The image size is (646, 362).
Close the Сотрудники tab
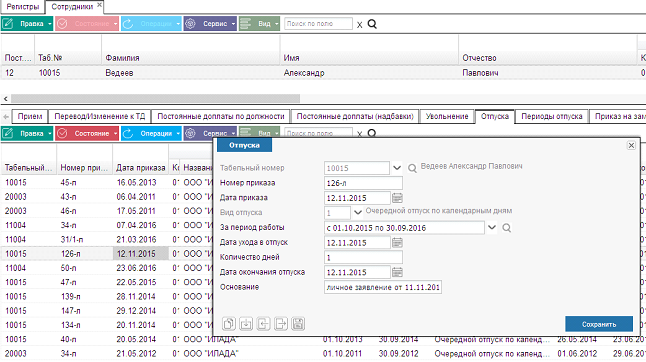[x=99, y=5]
